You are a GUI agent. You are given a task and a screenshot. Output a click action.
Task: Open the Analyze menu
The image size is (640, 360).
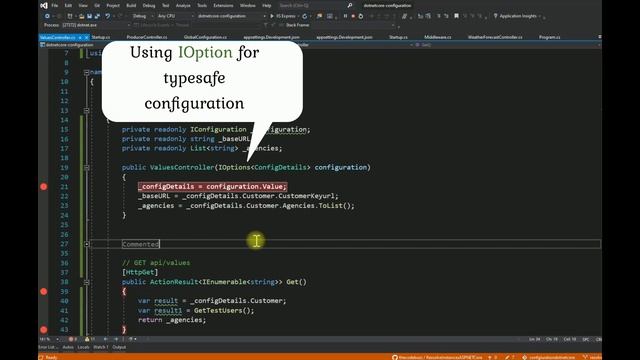183,5
